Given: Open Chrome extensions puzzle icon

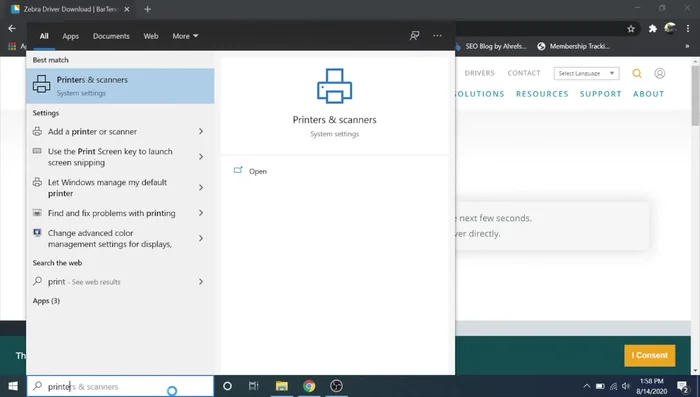Looking at the screenshot, I should click(653, 29).
